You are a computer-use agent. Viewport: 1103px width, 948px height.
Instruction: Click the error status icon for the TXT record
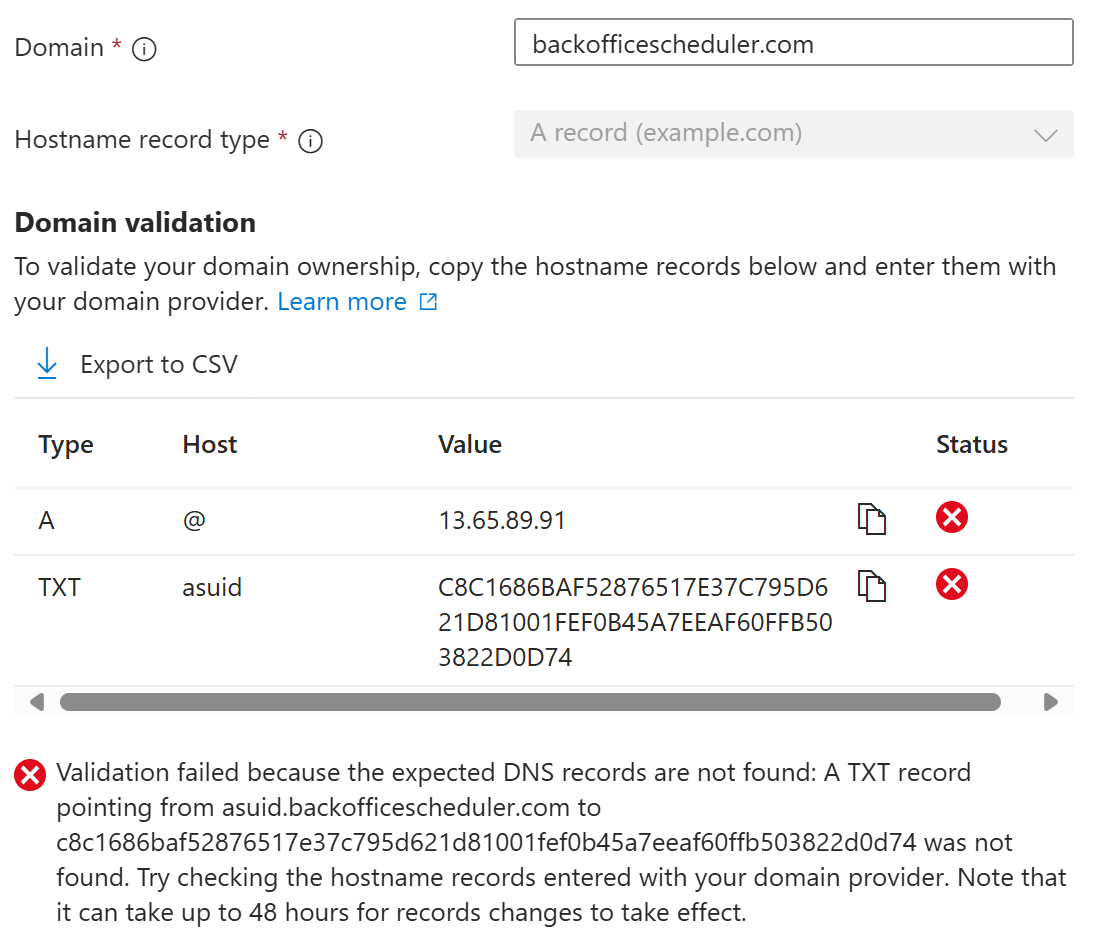pos(950,584)
